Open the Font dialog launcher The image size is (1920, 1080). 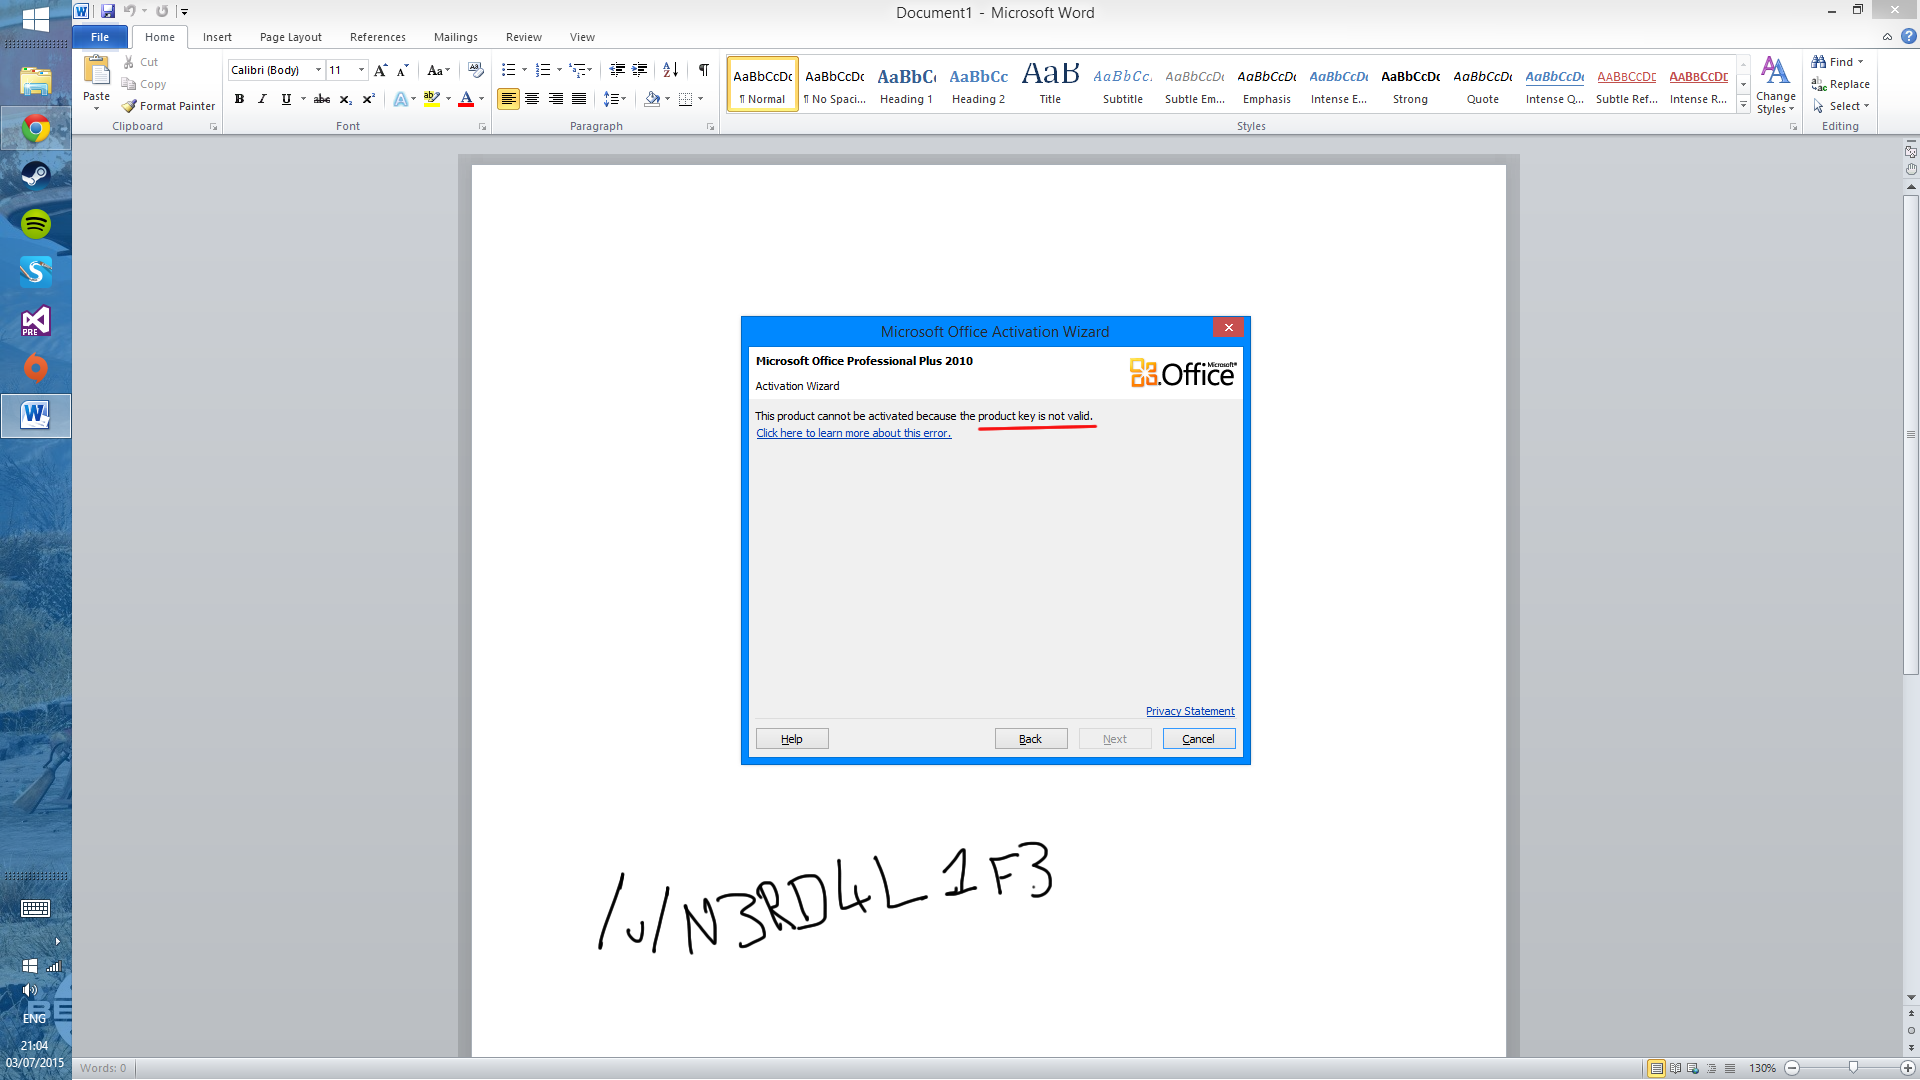[482, 127]
